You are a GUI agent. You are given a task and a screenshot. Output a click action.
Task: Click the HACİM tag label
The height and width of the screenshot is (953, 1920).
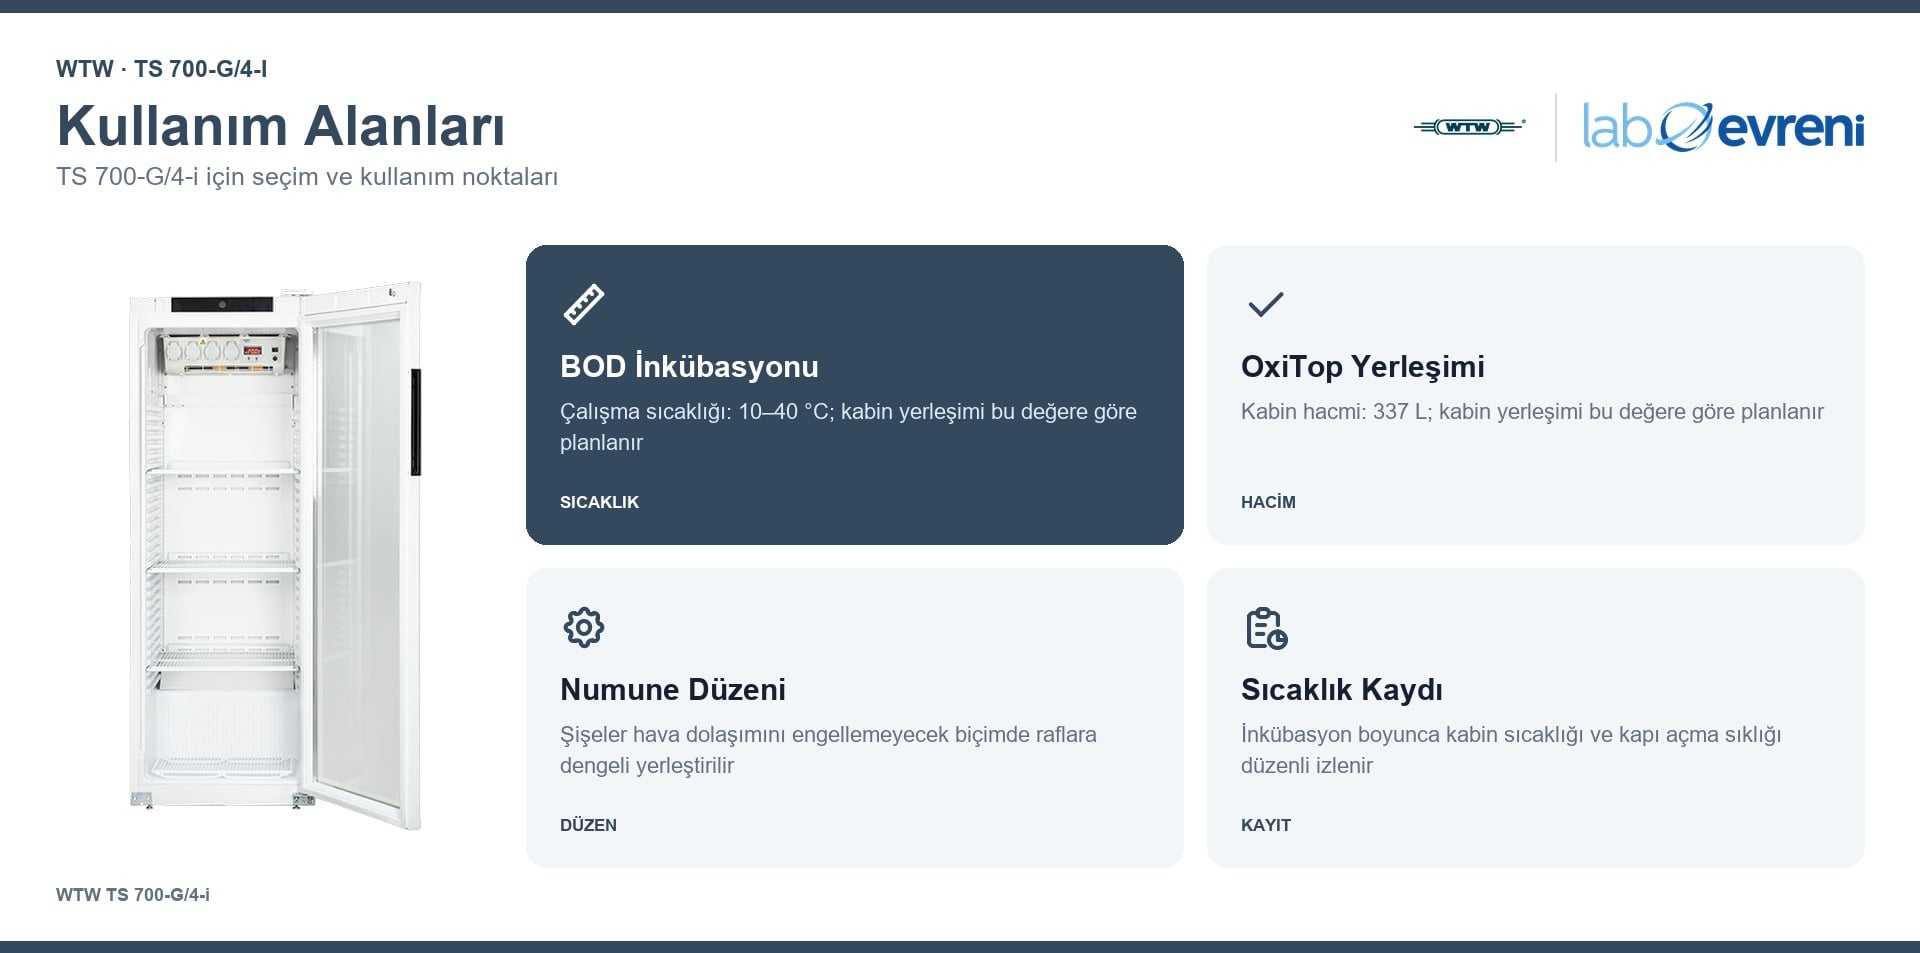1268,502
